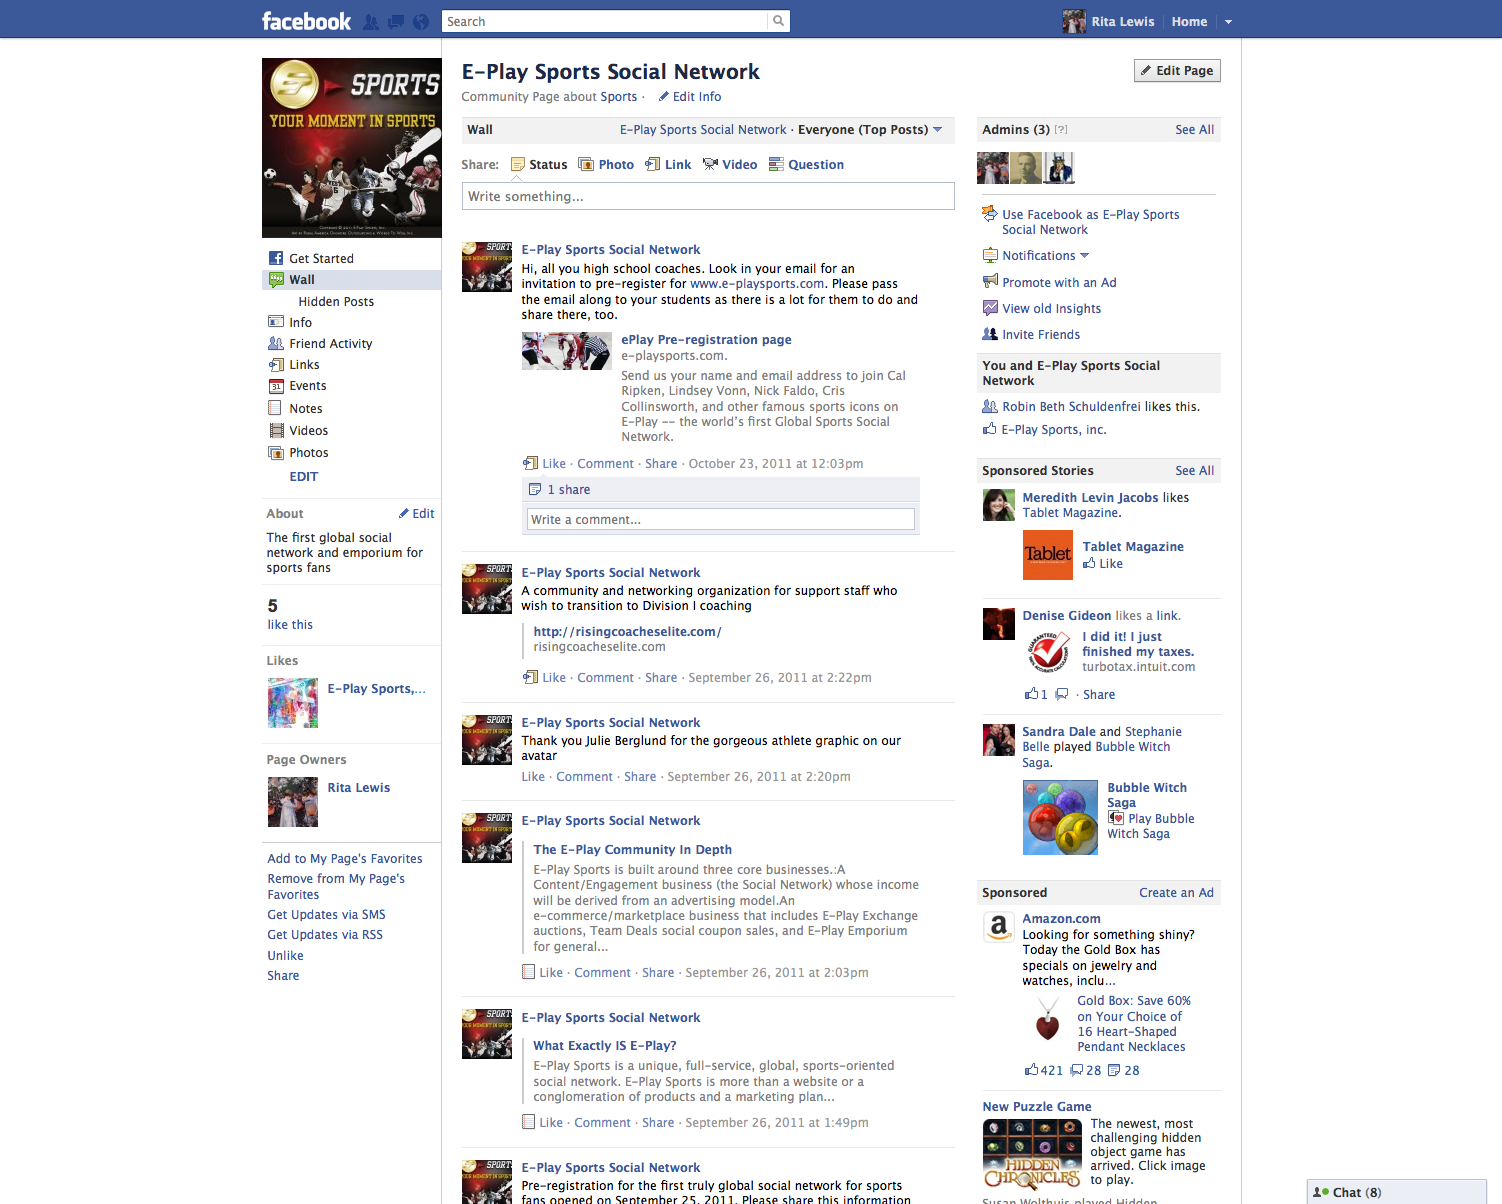Click the Photos sidebar icon
The image size is (1502, 1204).
click(x=276, y=453)
